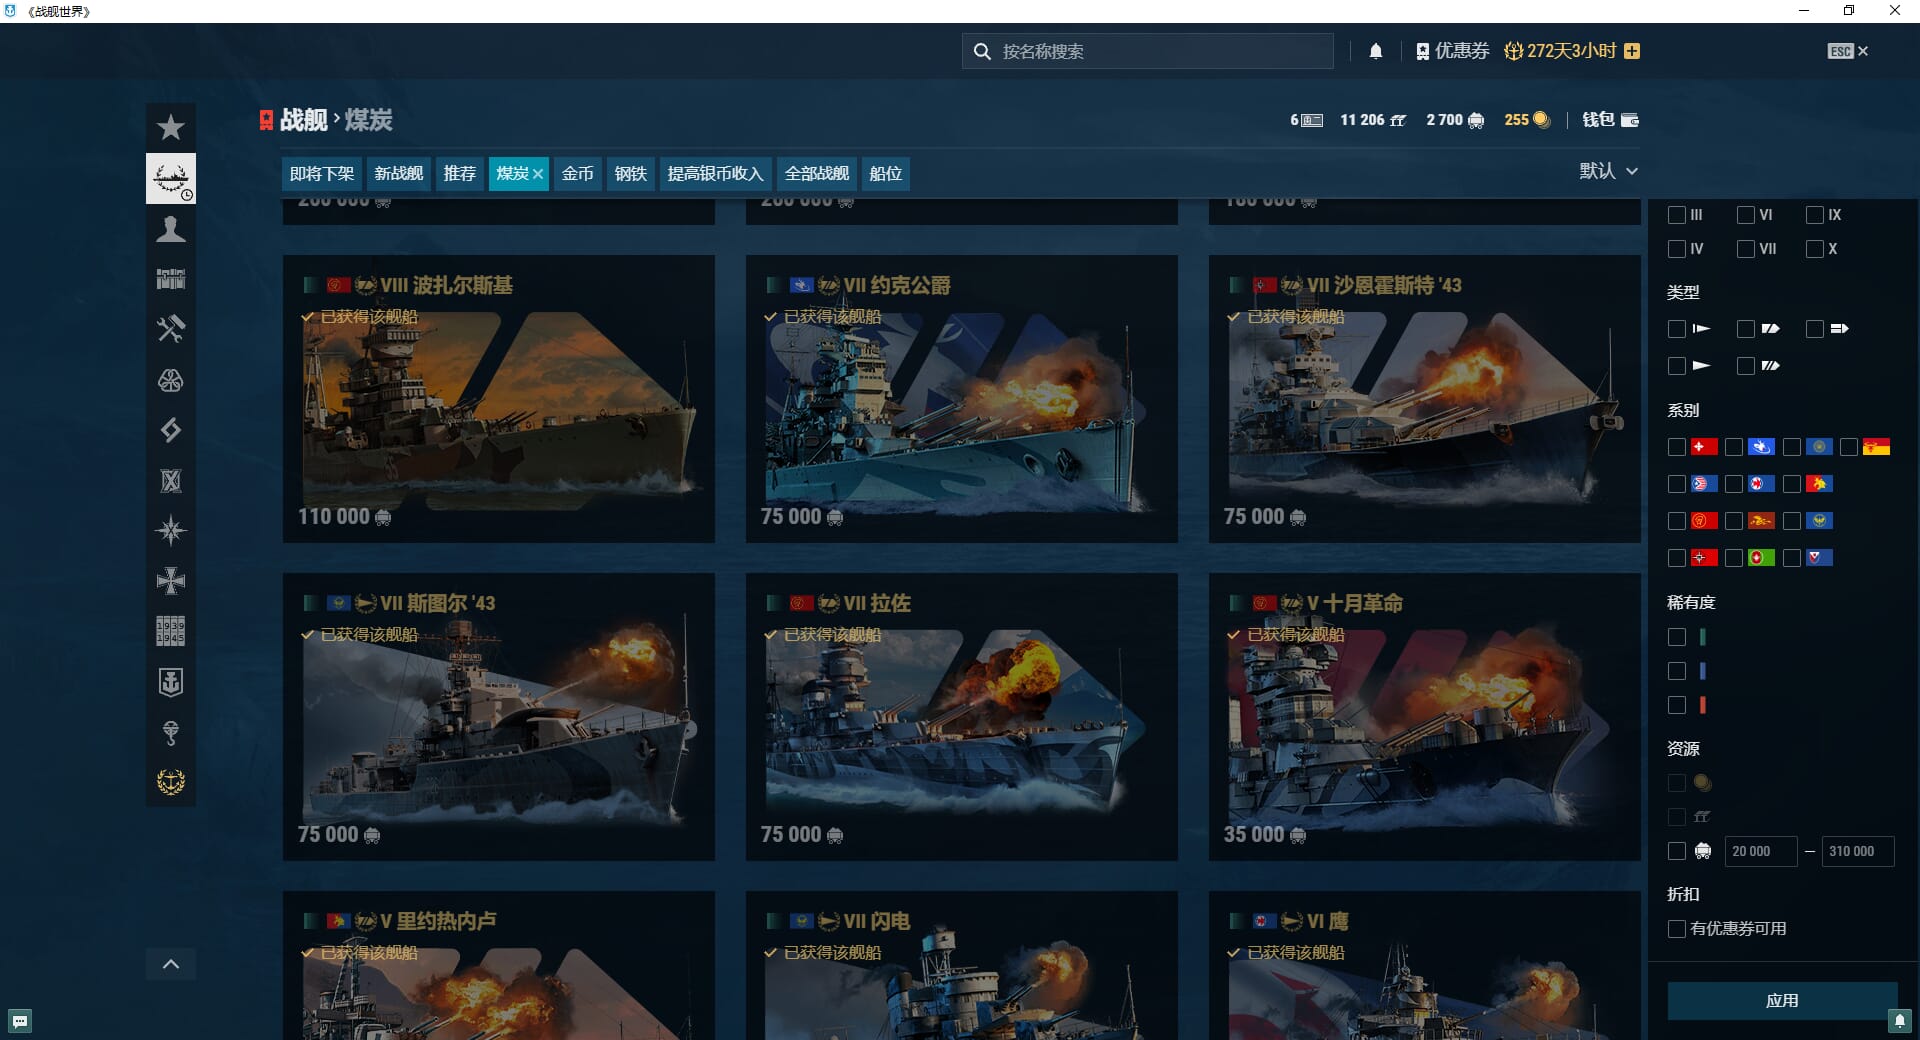This screenshot has width=1920, height=1040.
Task: Open the anchor shield sidebar icon
Action: [x=171, y=682]
